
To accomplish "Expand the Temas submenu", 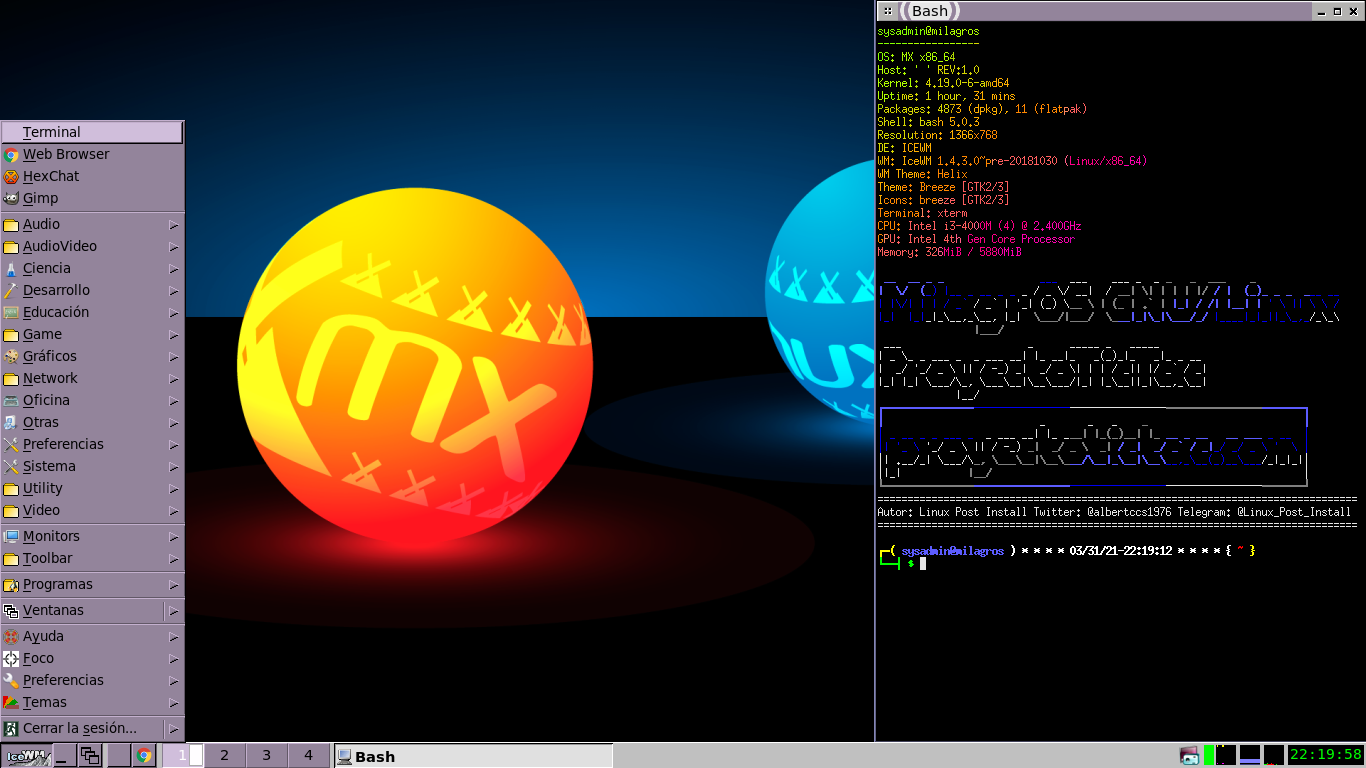I will click(45, 702).
